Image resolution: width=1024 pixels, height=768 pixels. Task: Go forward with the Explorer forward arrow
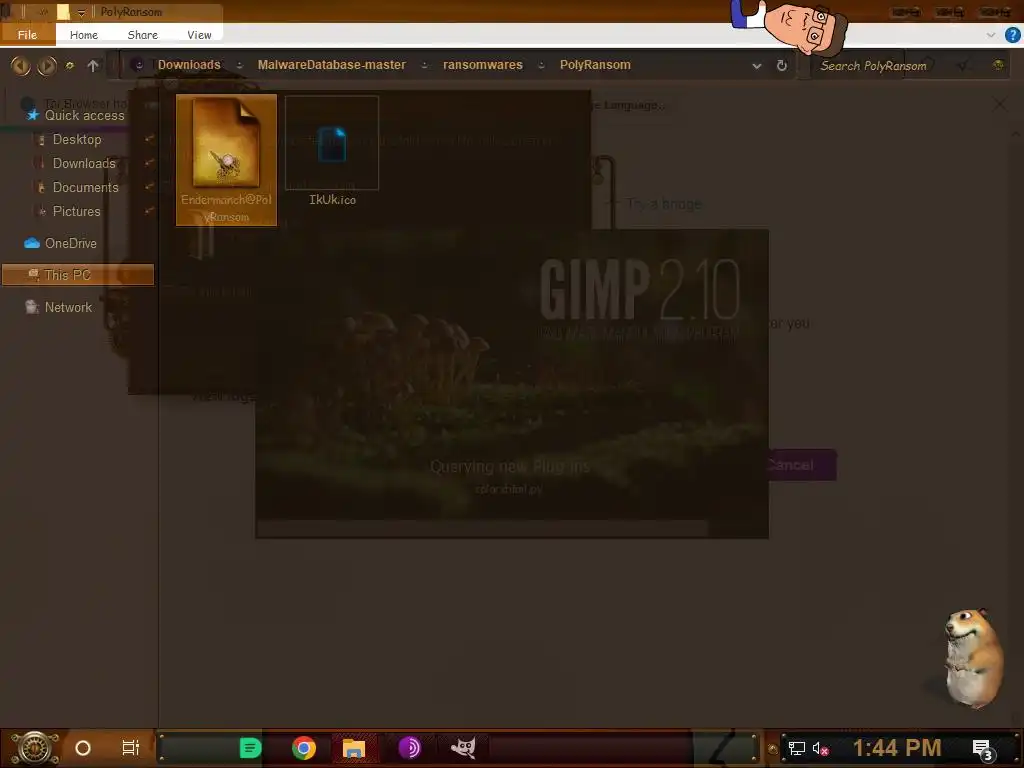pyautogui.click(x=46, y=65)
